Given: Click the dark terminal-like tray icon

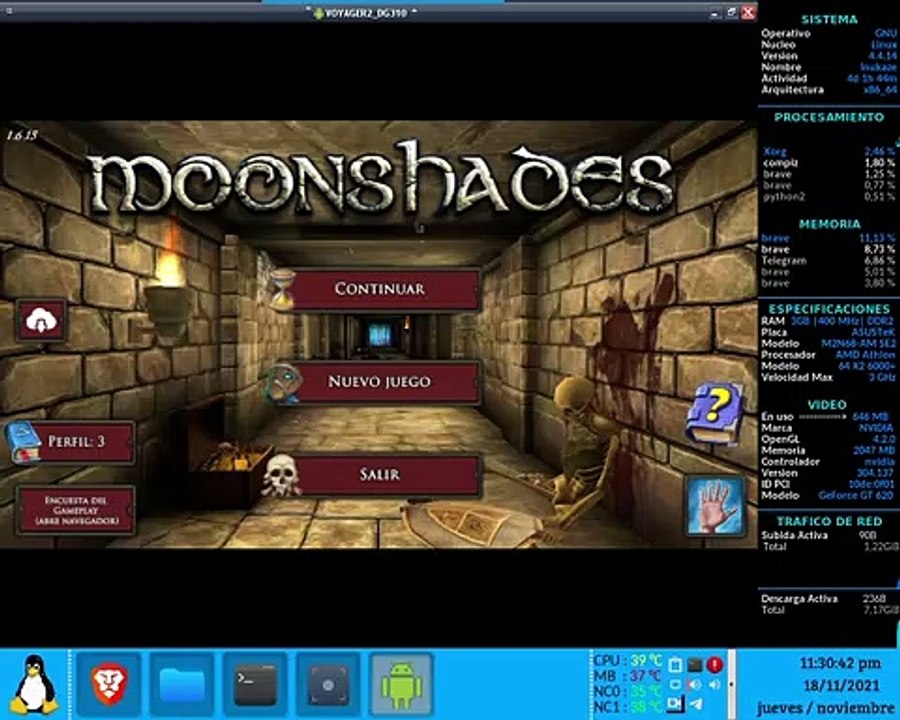Looking at the screenshot, I should click(695, 665).
